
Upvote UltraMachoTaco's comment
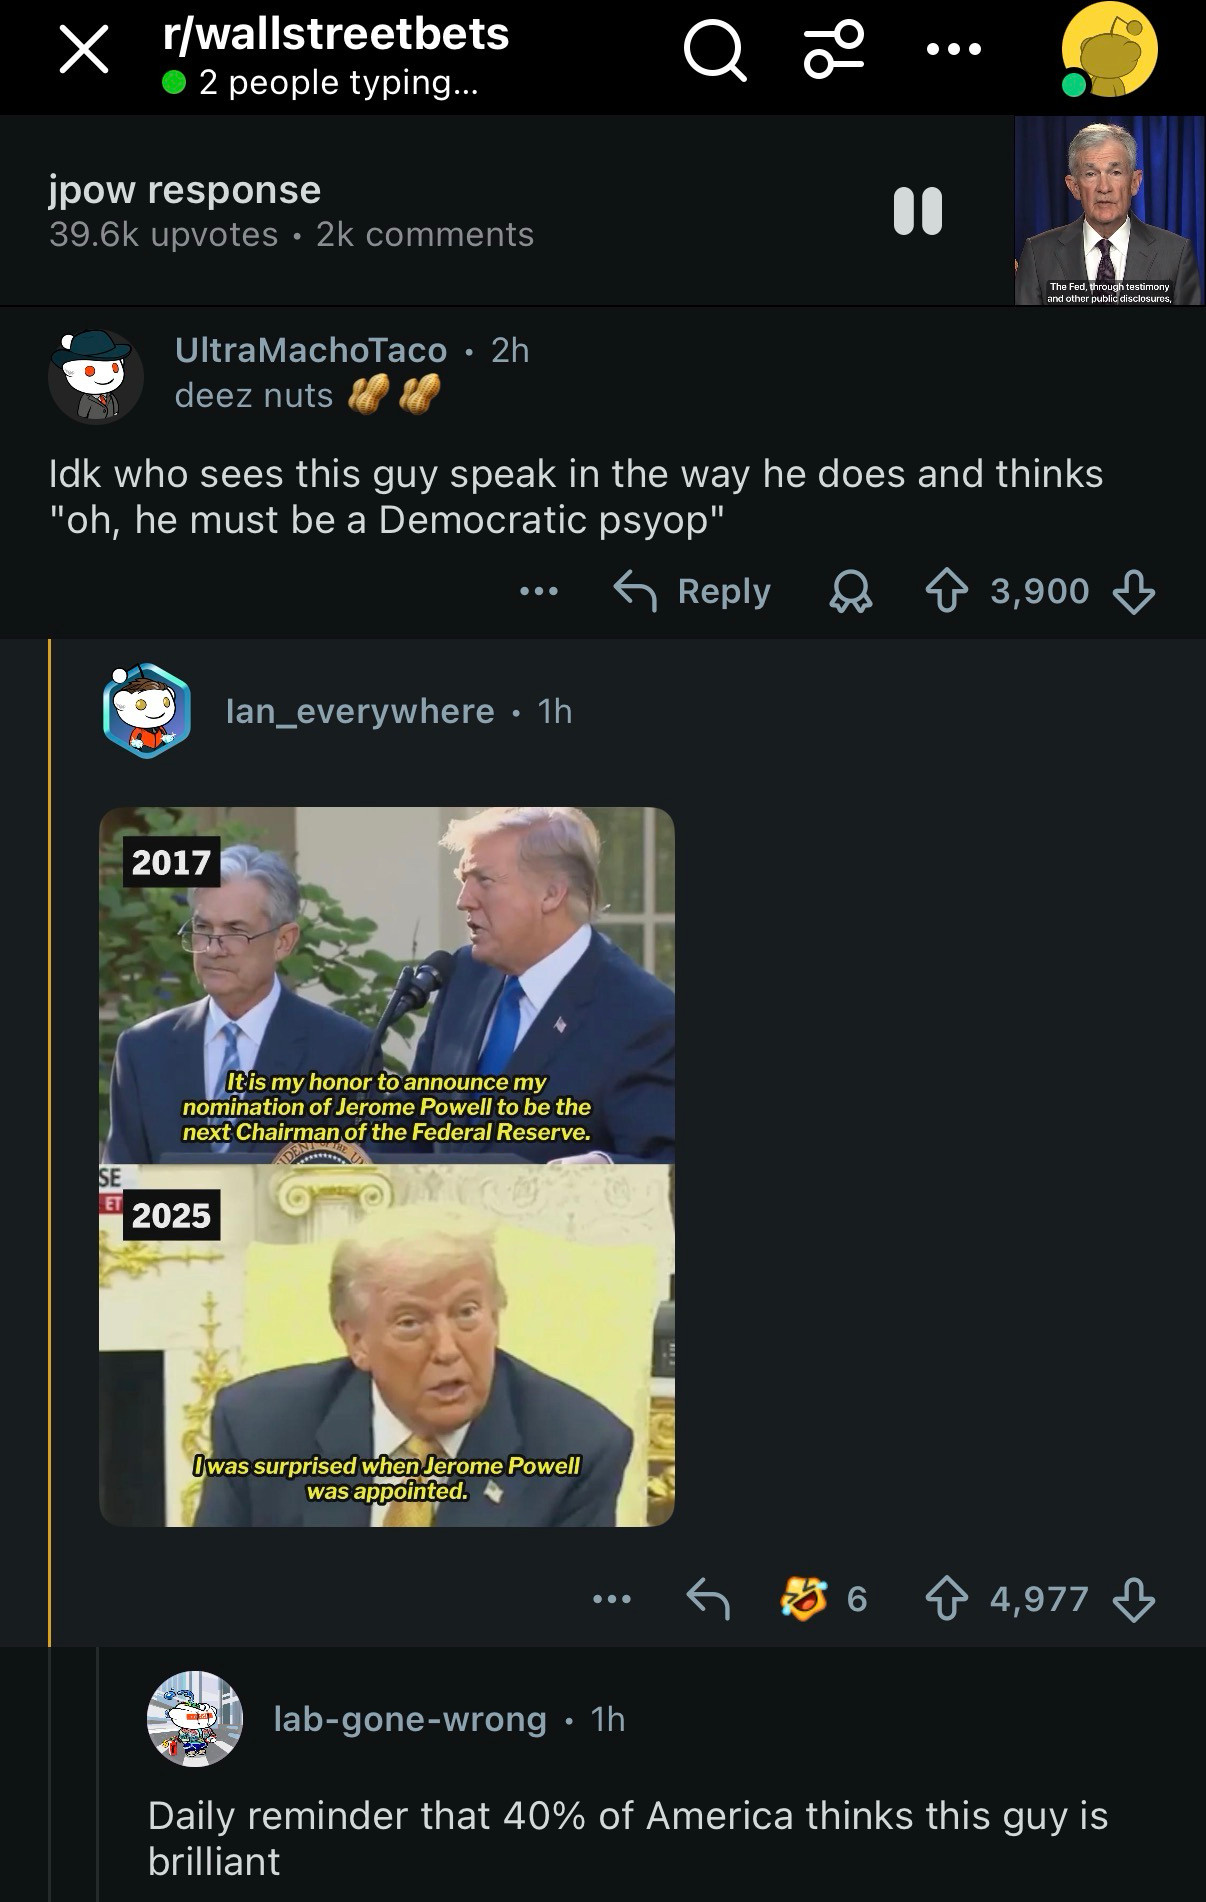click(x=946, y=591)
